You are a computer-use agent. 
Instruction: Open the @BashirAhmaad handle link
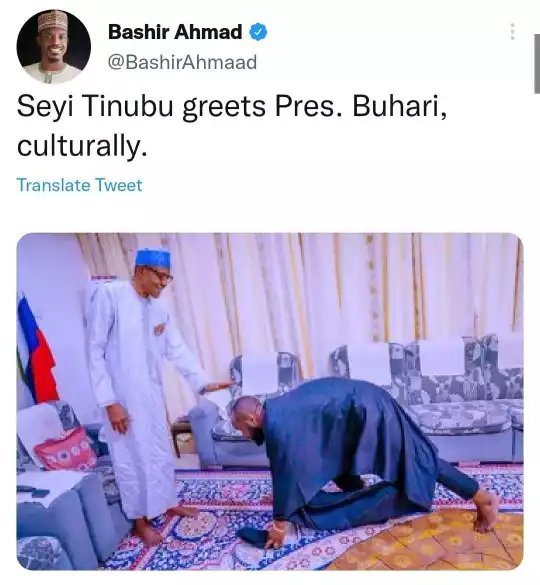click(182, 62)
